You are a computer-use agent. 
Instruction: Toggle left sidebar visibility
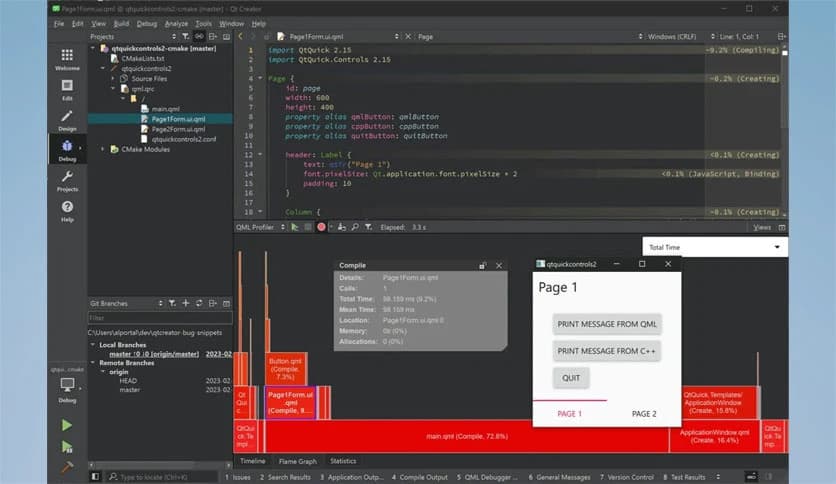coord(95,477)
